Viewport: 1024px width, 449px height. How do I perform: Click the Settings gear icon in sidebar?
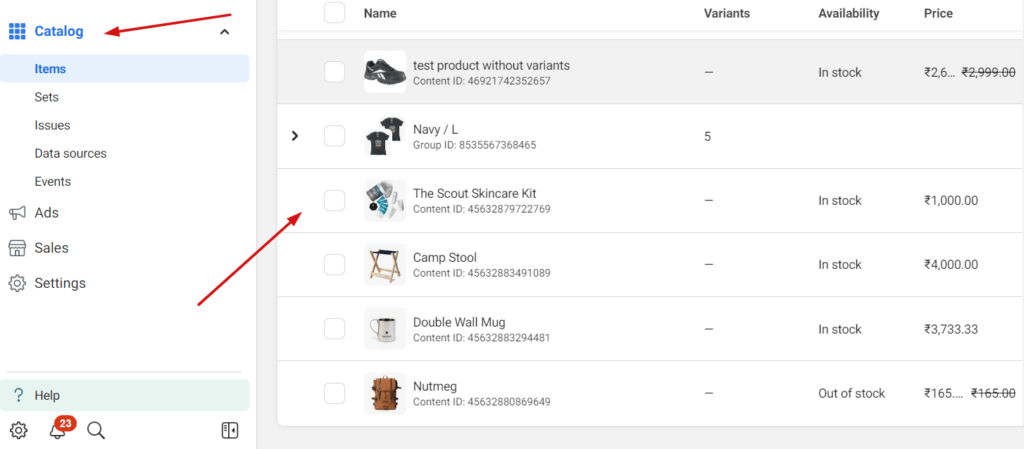coord(17,283)
